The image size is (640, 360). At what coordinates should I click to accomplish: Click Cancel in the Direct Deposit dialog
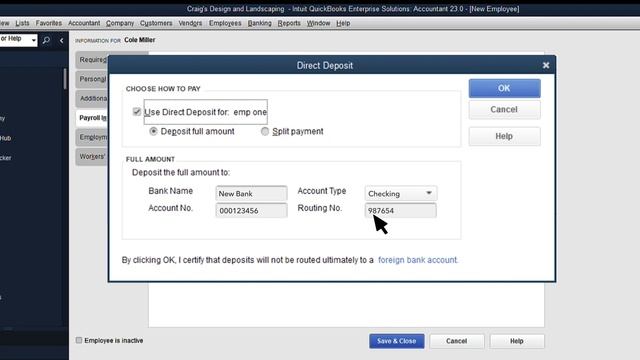pyautogui.click(x=504, y=110)
